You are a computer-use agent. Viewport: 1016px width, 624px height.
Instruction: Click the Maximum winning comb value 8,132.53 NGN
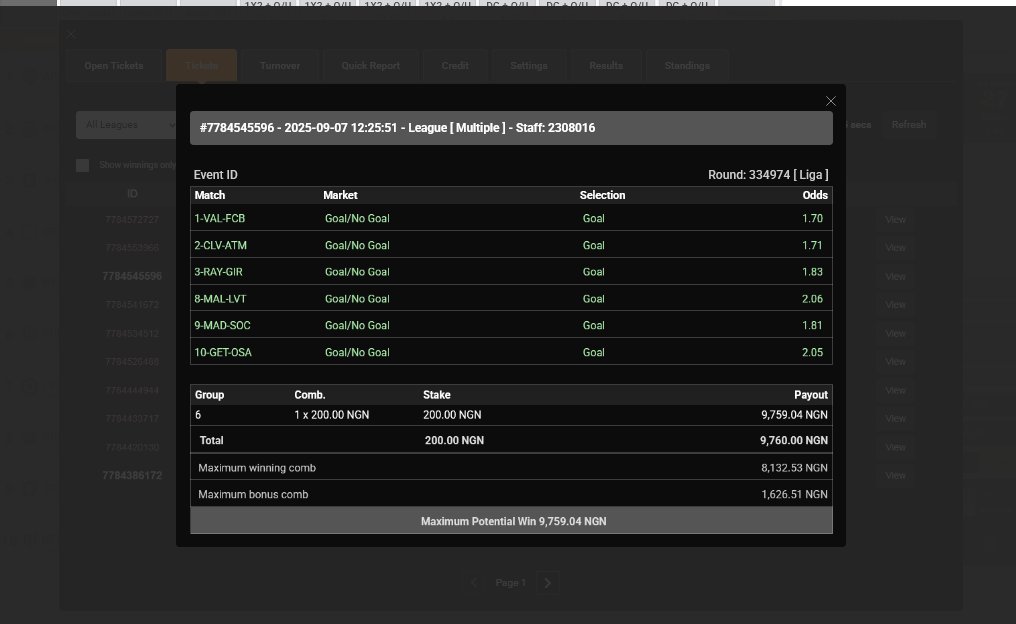[794, 468]
